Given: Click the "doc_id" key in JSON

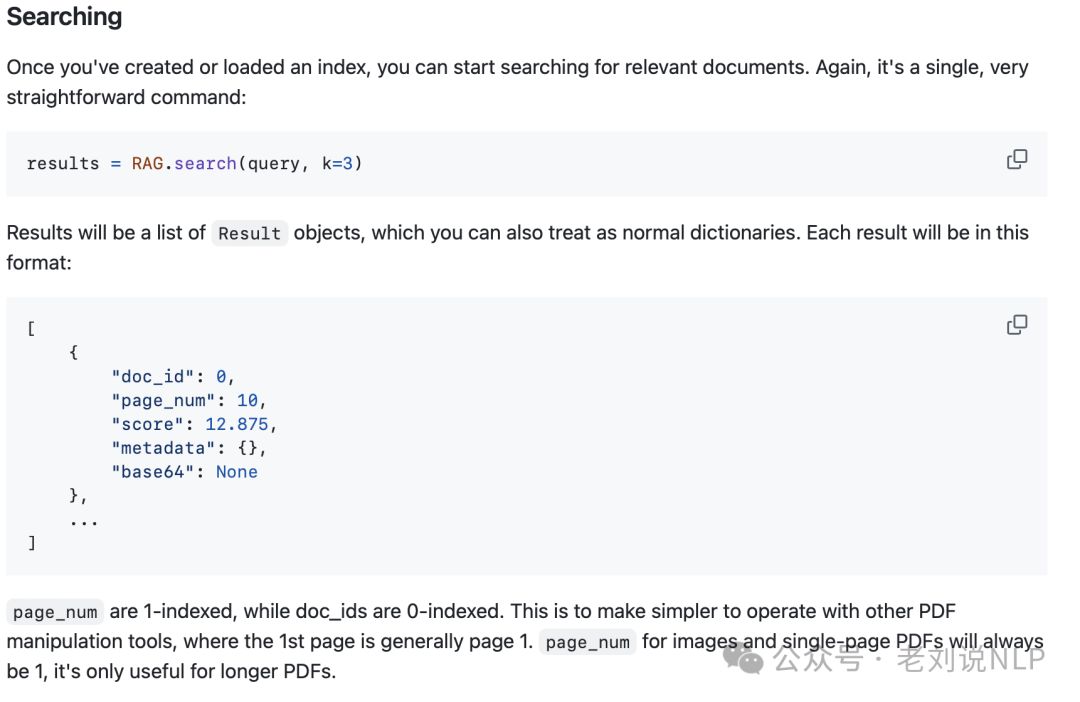Looking at the screenshot, I should point(153,377).
